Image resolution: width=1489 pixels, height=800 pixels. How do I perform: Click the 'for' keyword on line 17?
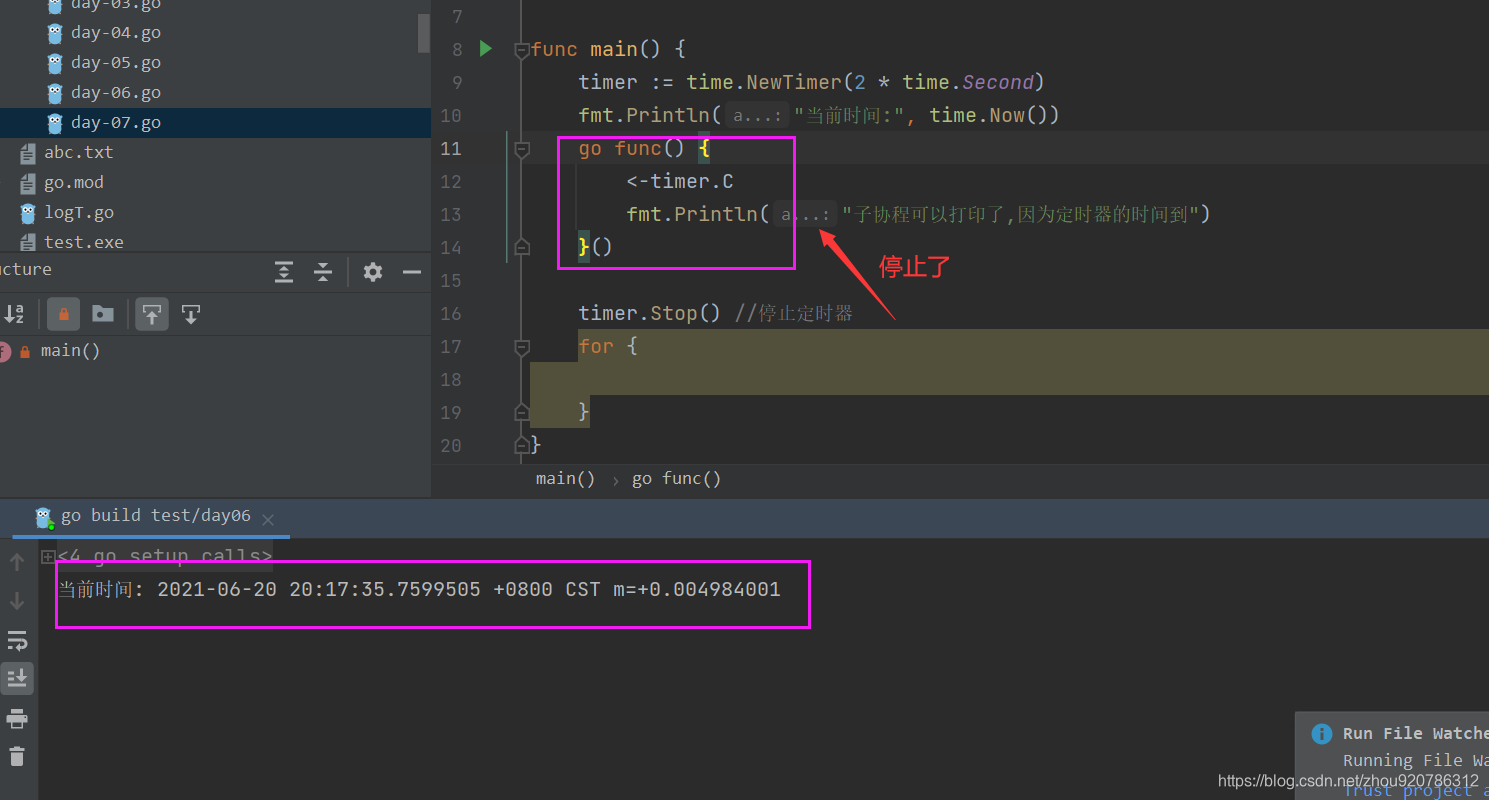[596, 347]
